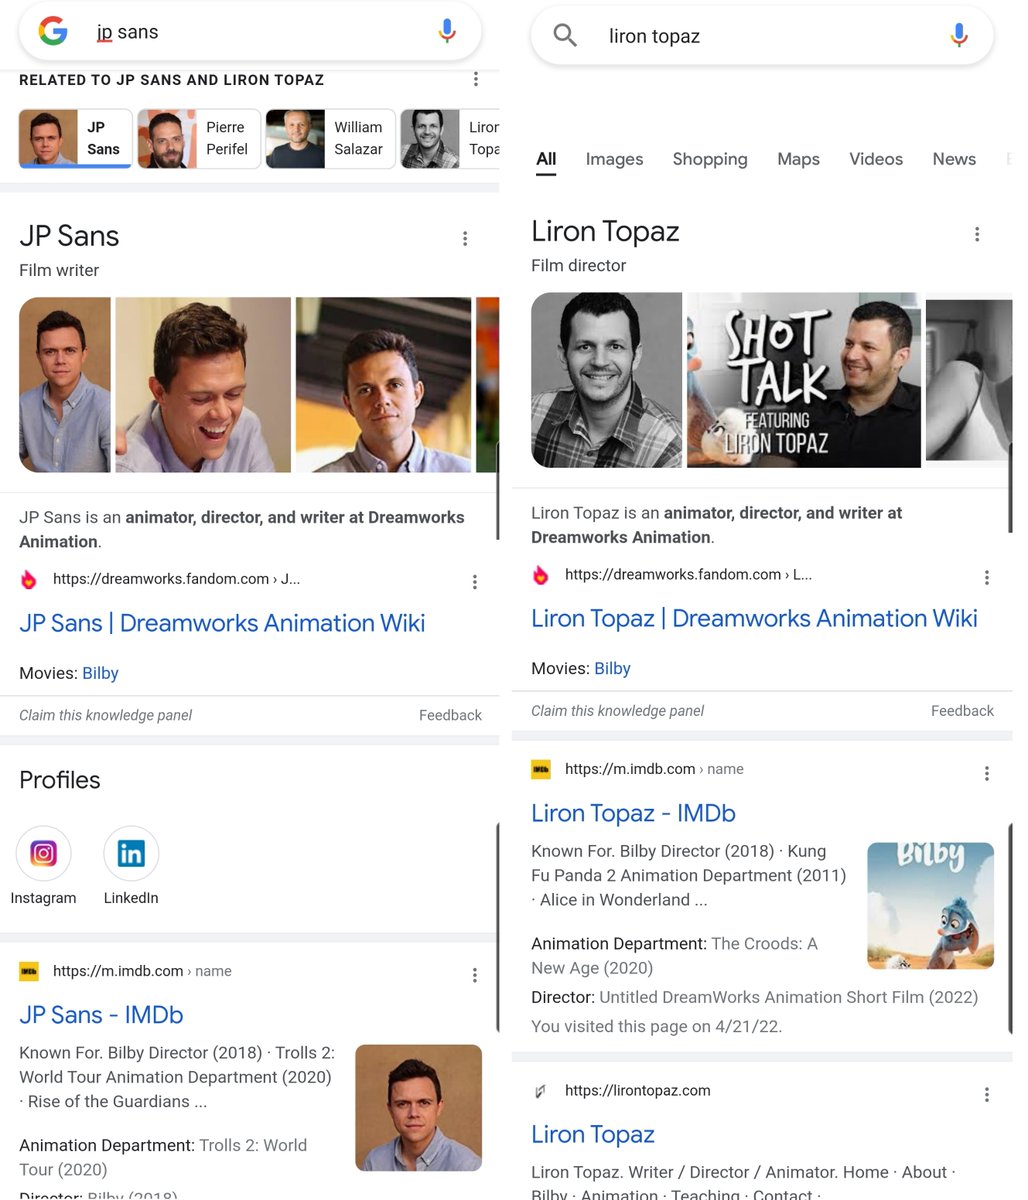Image resolution: width=1028 pixels, height=1200 pixels.
Task: Tap fandom flame favicon in JP Sans panel
Action: [29, 579]
